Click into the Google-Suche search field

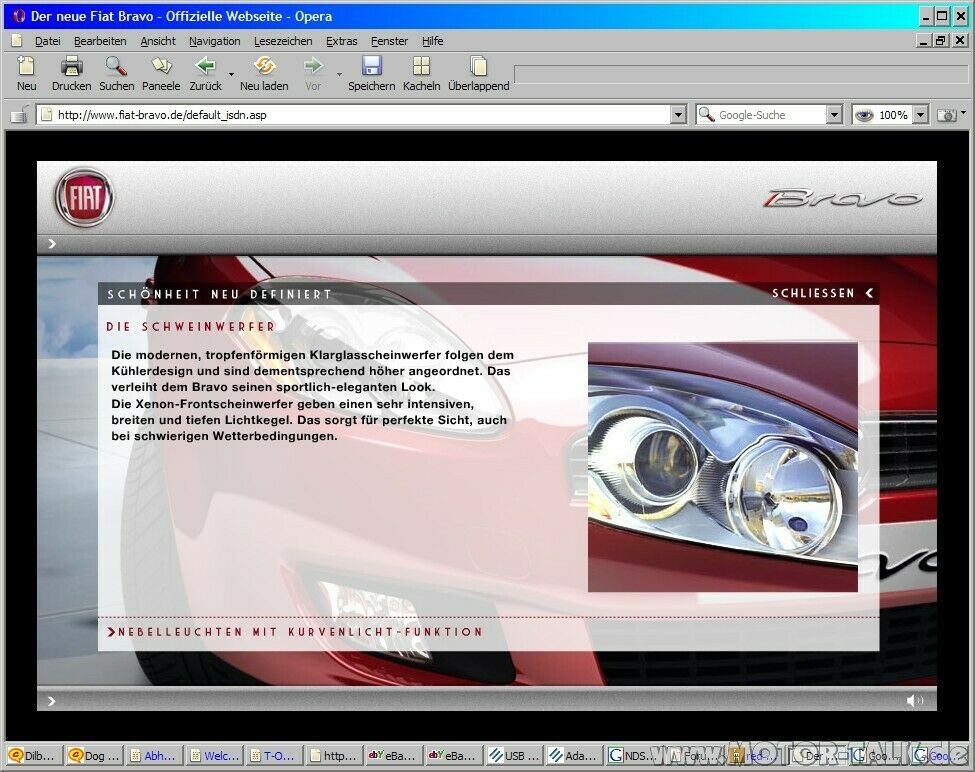770,114
